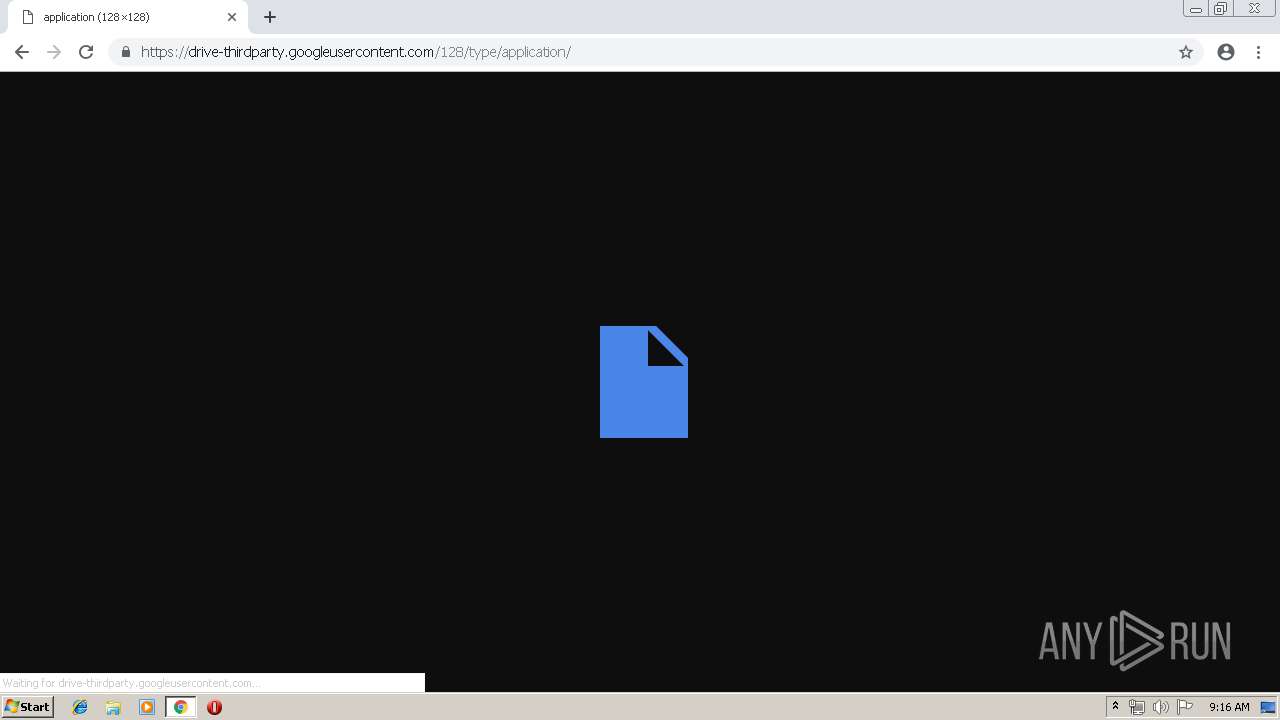Open the Windows Start menu
The height and width of the screenshot is (720, 1280).
pos(27,707)
